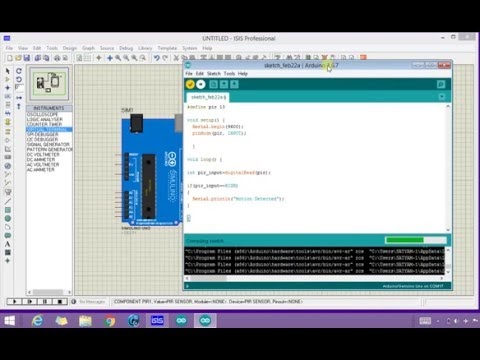Choose ISIS 2D box drawing tool
480x360 pixels.
(x=8, y=210)
